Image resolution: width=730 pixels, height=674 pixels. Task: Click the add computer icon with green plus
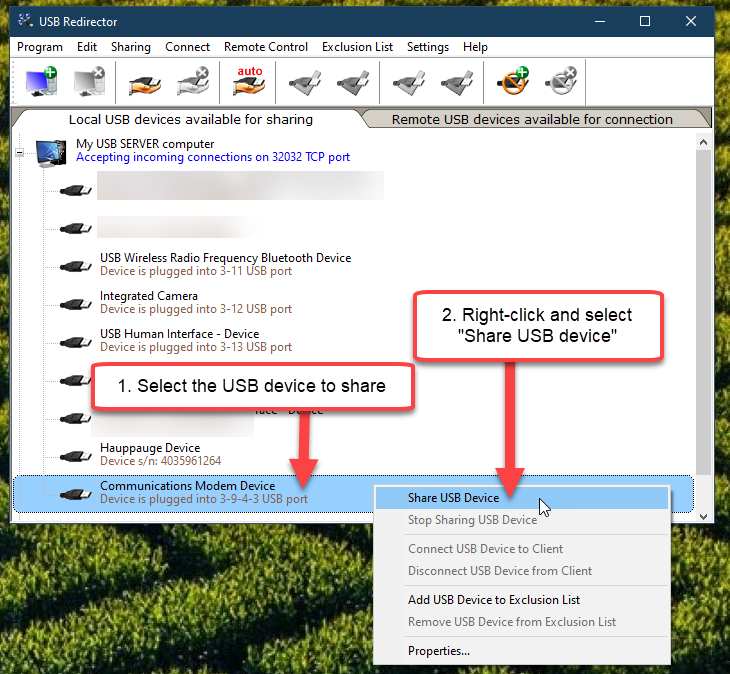click(x=42, y=82)
